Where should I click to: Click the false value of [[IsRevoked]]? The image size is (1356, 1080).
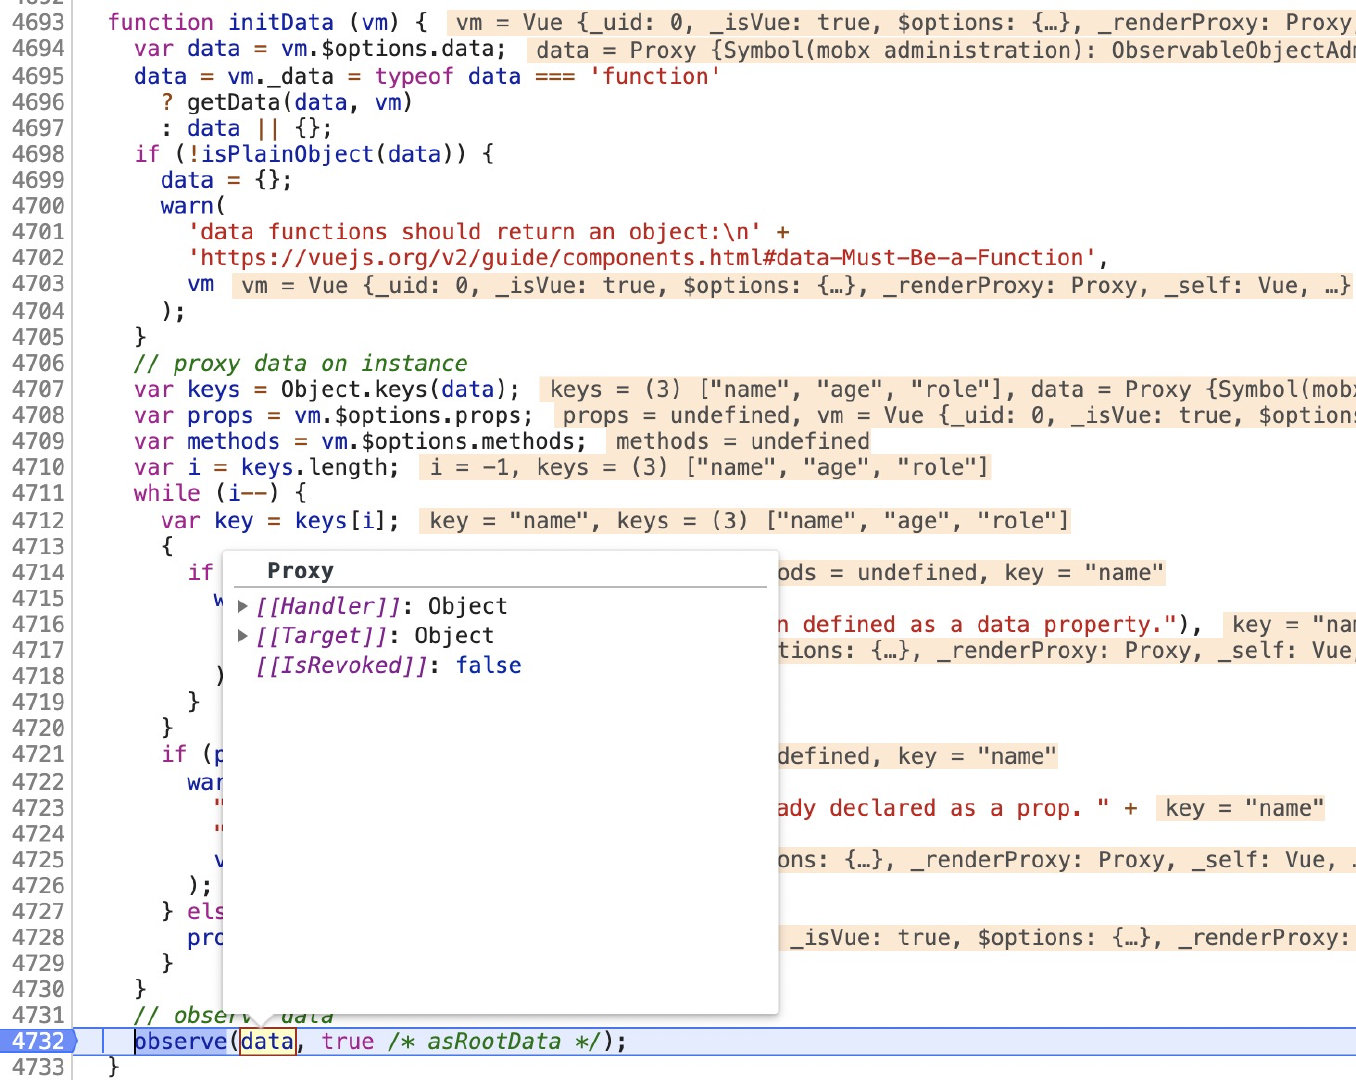click(x=489, y=665)
